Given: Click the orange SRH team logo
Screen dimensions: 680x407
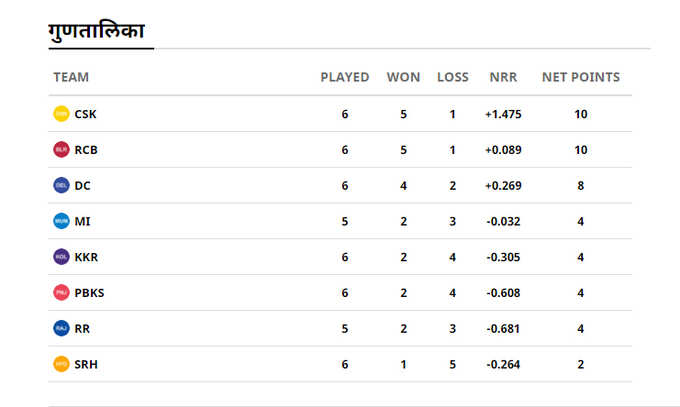Looking at the screenshot, I should click(61, 364).
